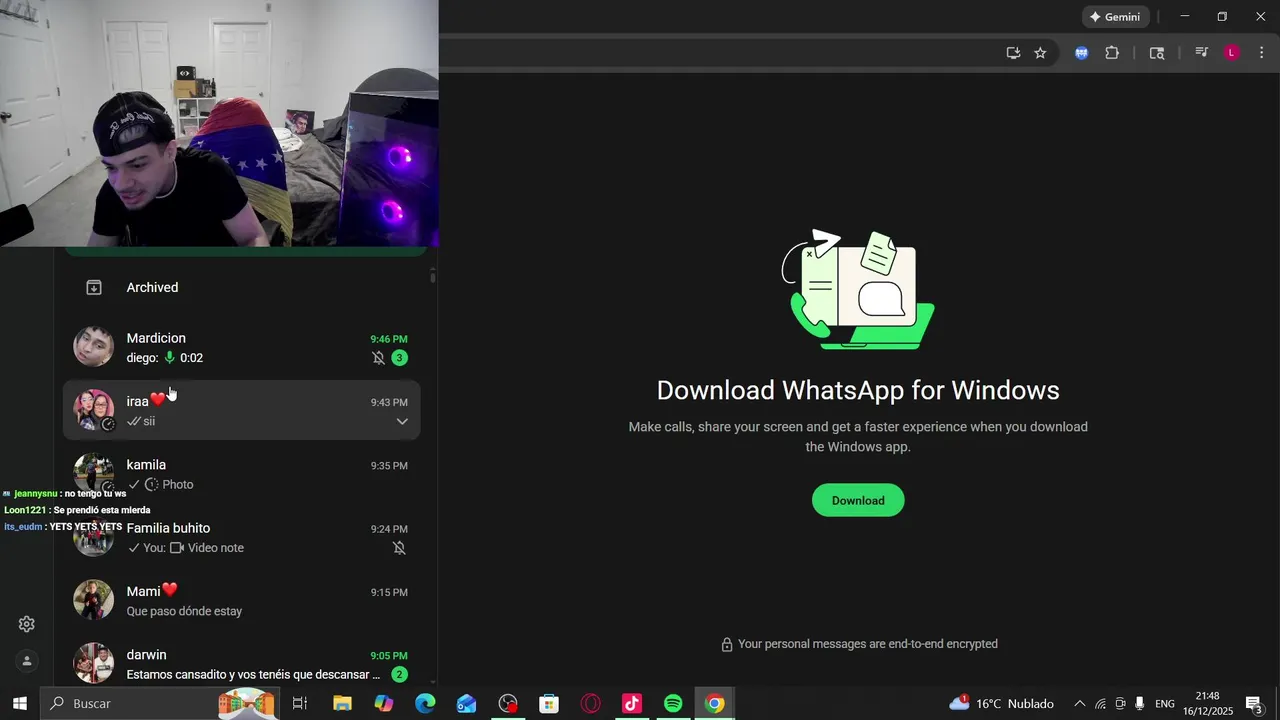1280x720 pixels.
Task: Click iraa's profile picture
Action: (94, 410)
